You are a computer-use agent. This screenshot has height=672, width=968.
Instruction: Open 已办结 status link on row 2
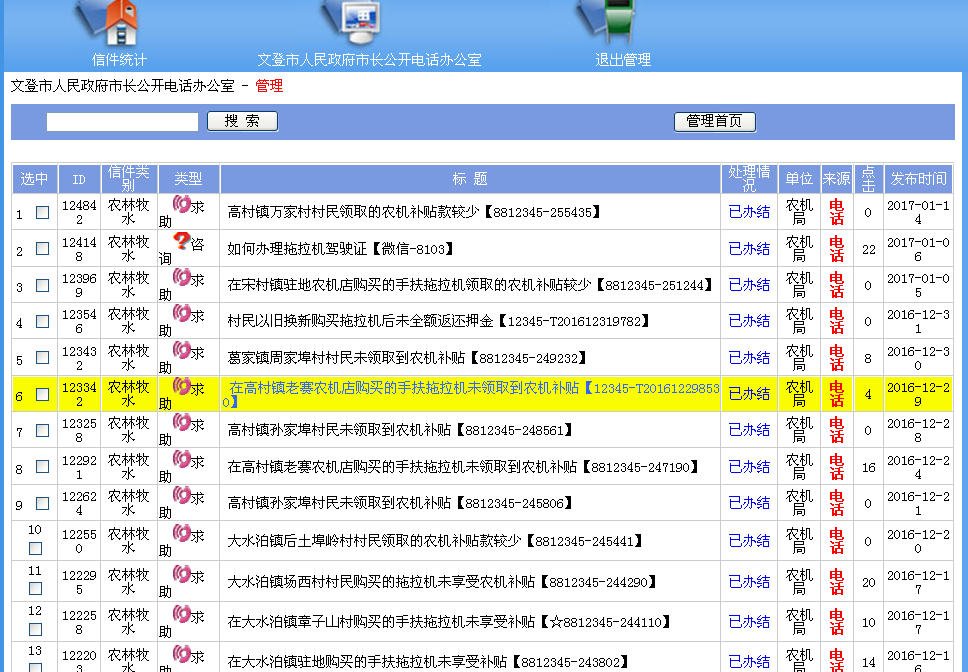coord(749,249)
